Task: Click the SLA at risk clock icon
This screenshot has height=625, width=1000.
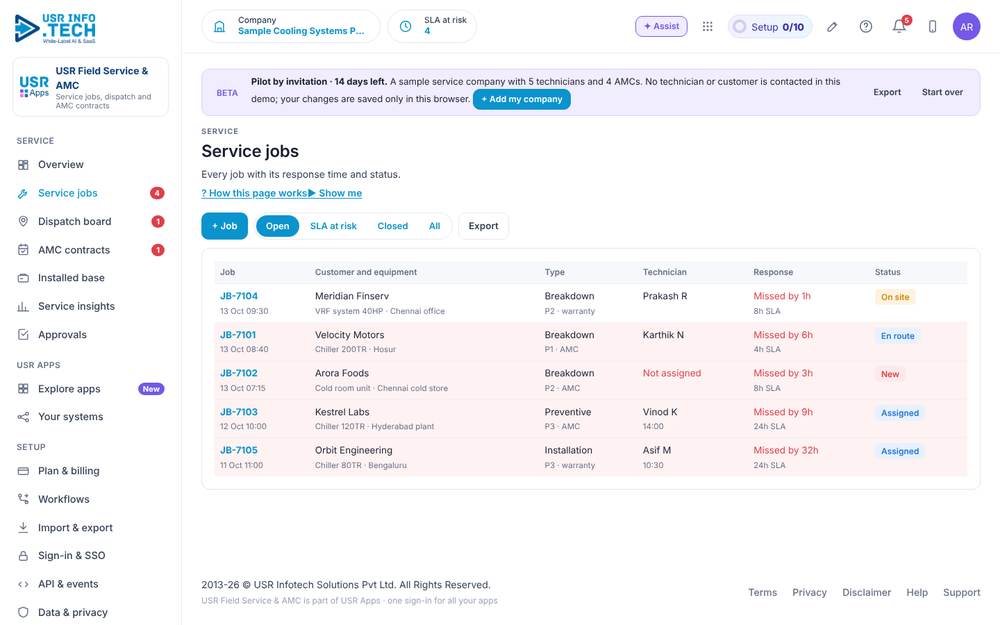Action: coord(406,27)
